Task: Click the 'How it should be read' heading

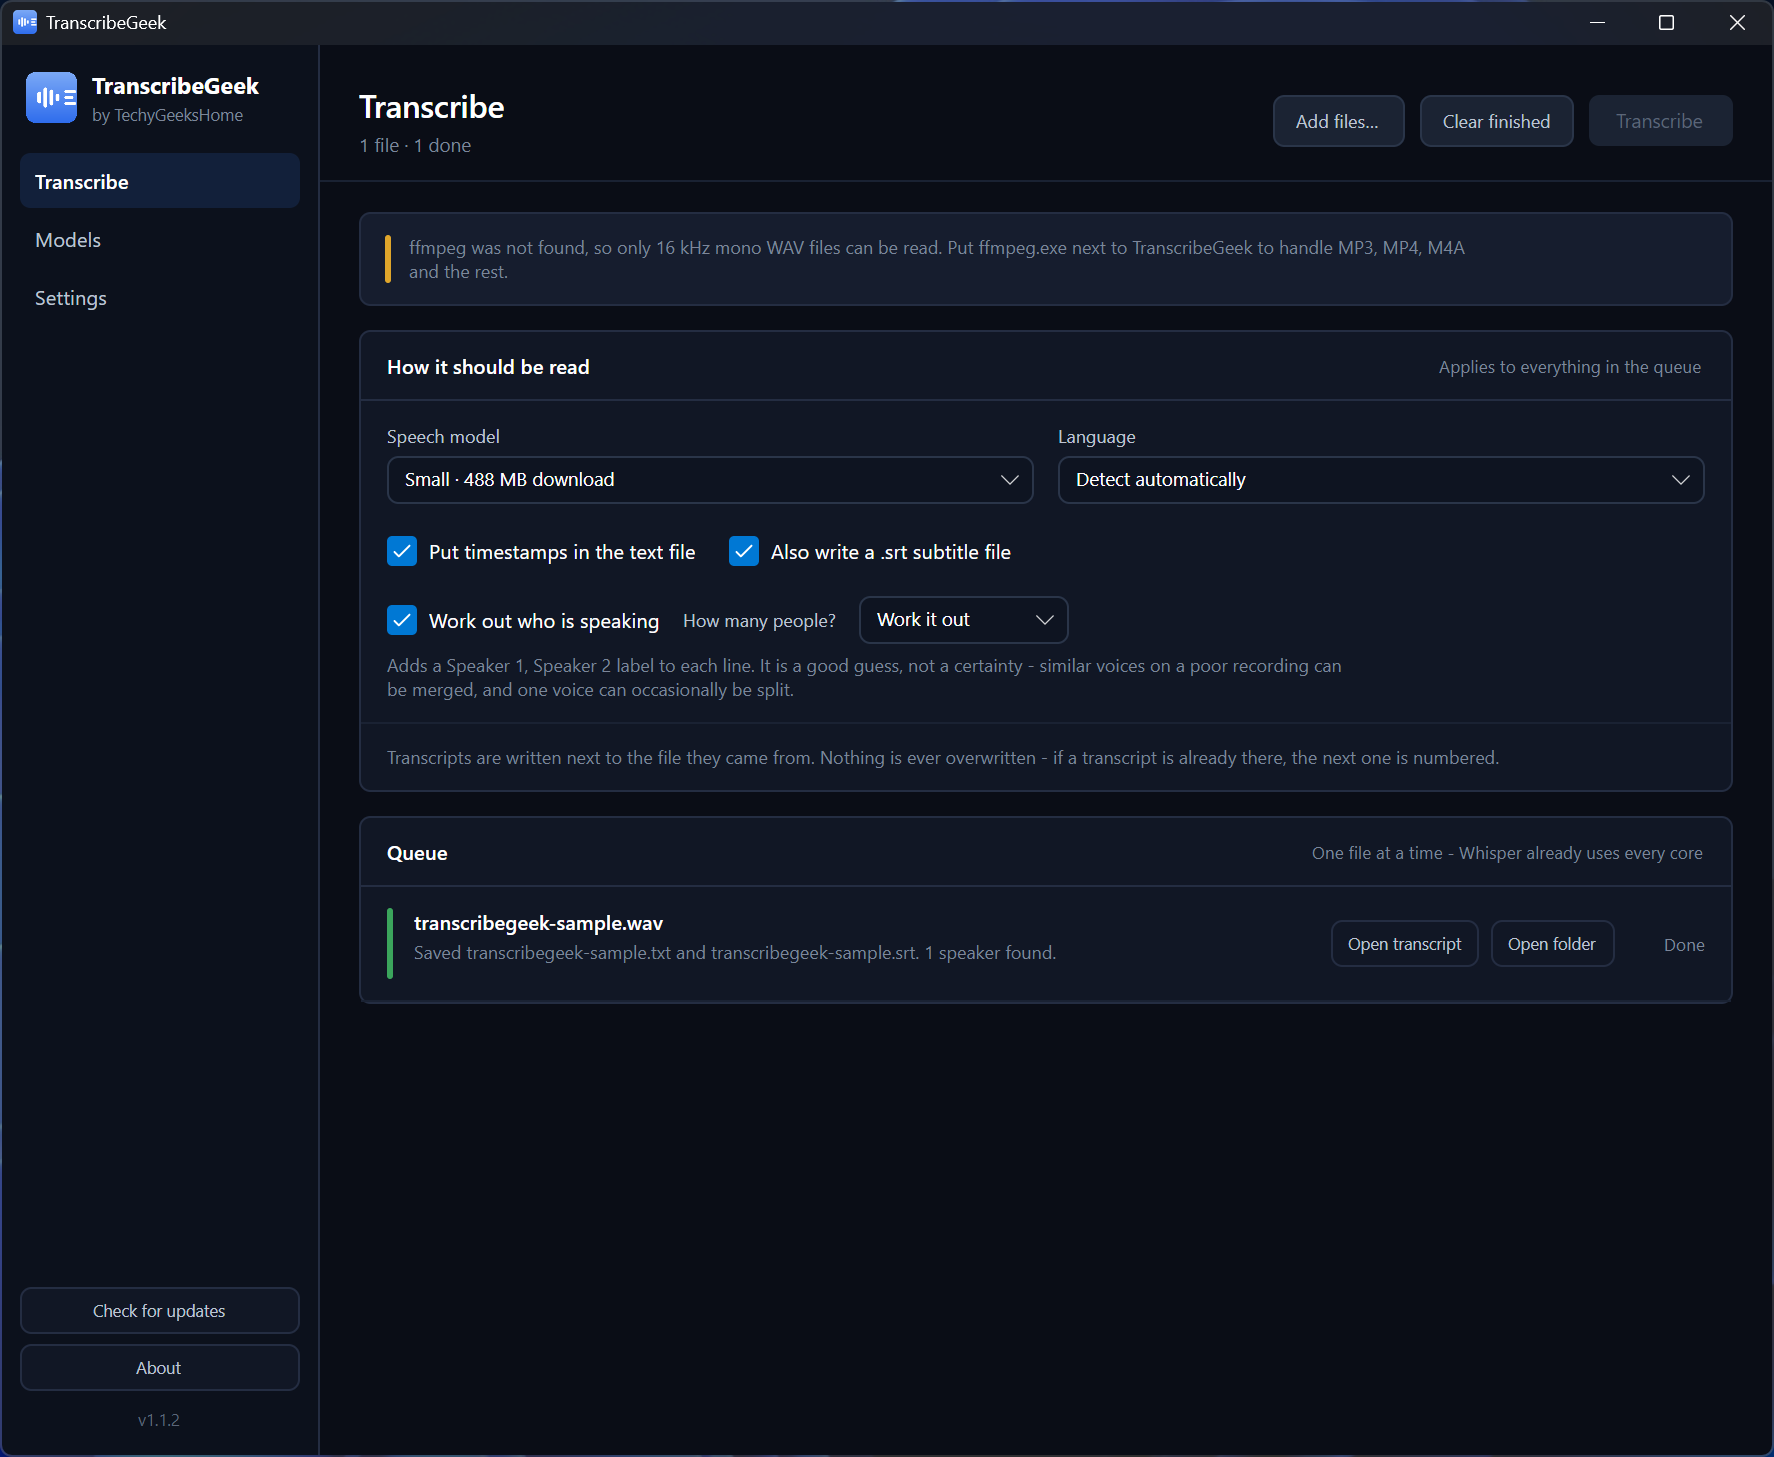Action: pyautogui.click(x=488, y=367)
